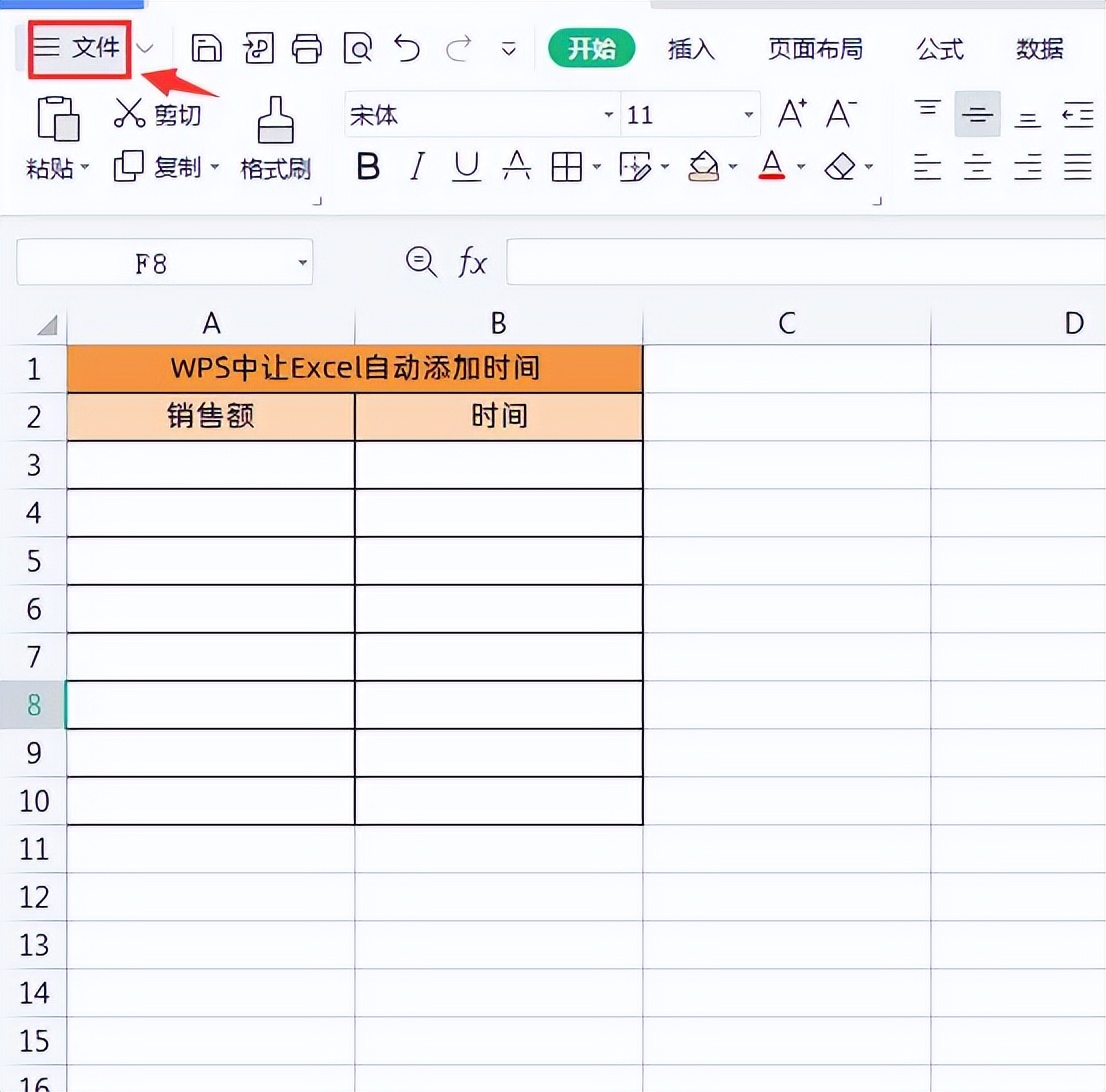Undo the last action
This screenshot has height=1092, width=1106.
407,49
